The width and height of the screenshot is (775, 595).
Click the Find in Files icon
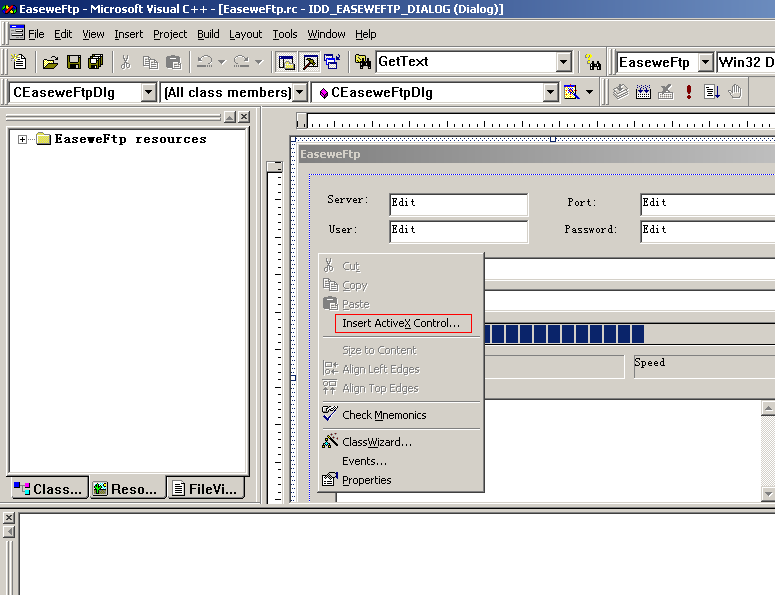(x=363, y=62)
